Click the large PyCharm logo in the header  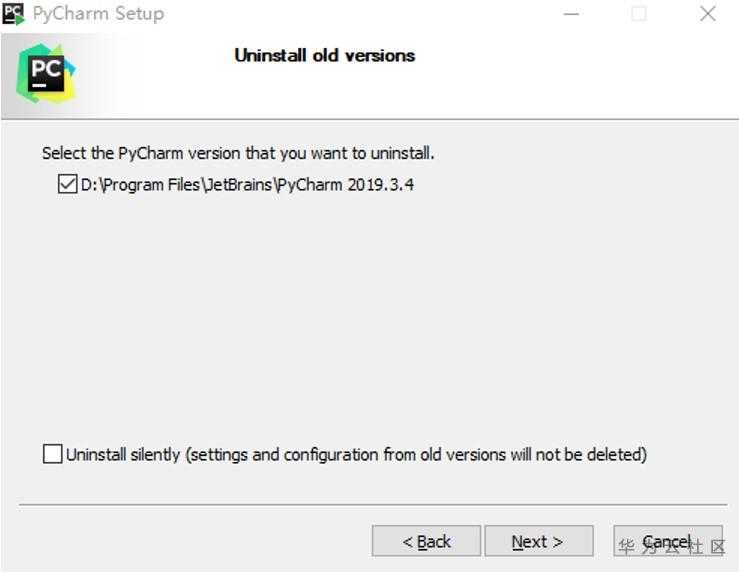tap(46, 74)
